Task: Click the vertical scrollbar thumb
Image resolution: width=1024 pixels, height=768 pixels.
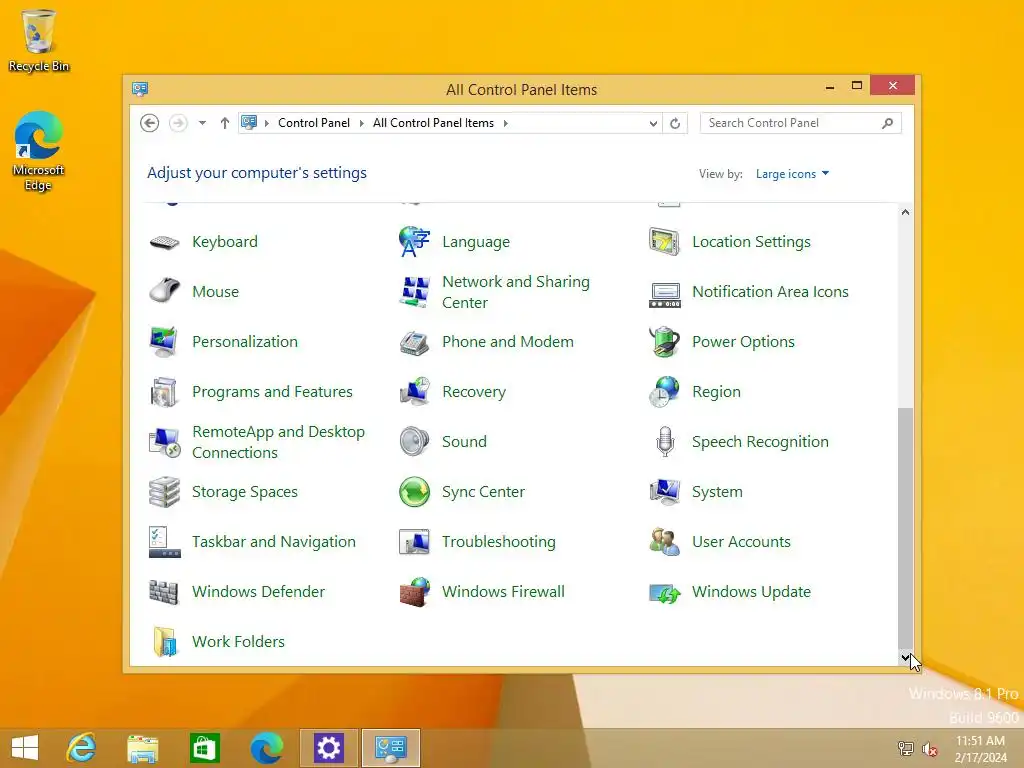Action: click(x=905, y=529)
